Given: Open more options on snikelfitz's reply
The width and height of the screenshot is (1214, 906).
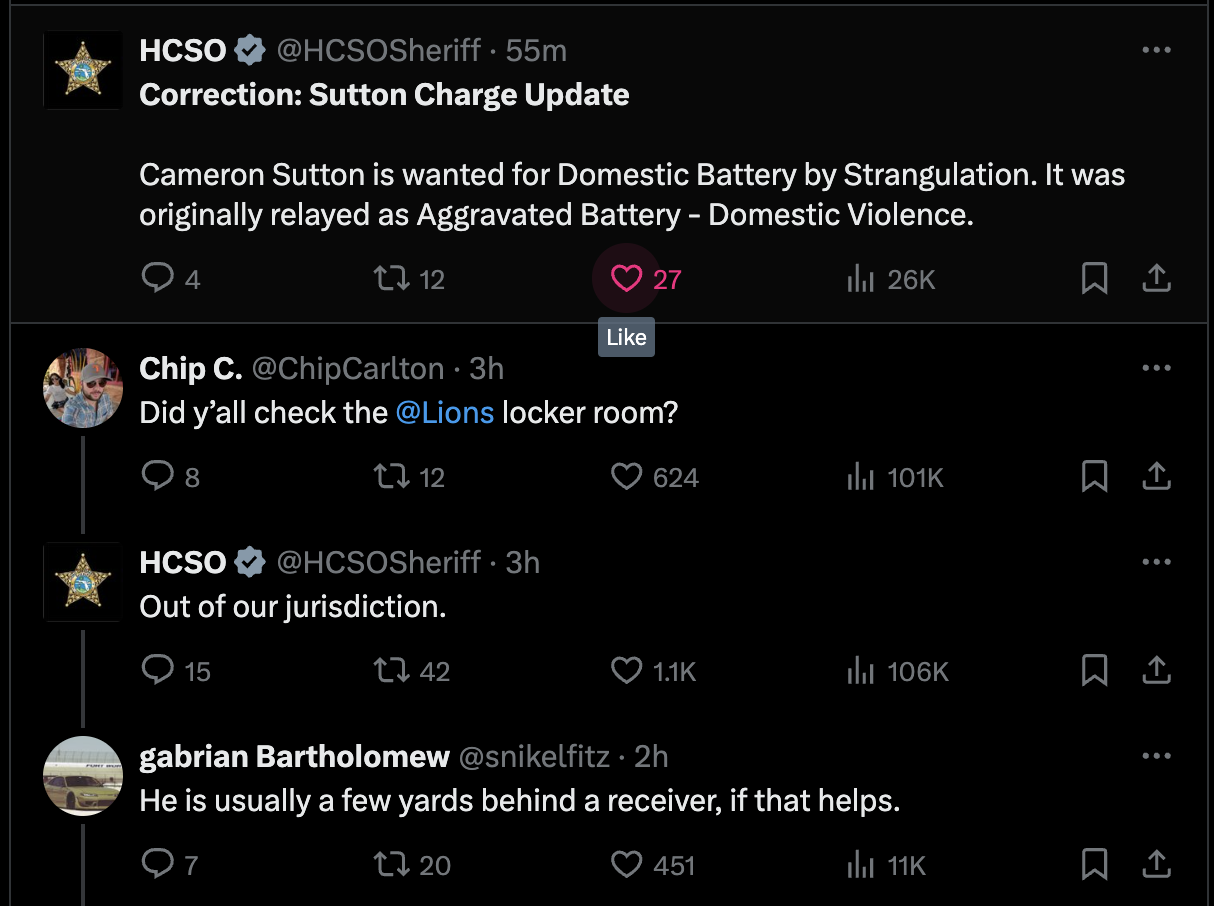Looking at the screenshot, I should (x=1156, y=756).
